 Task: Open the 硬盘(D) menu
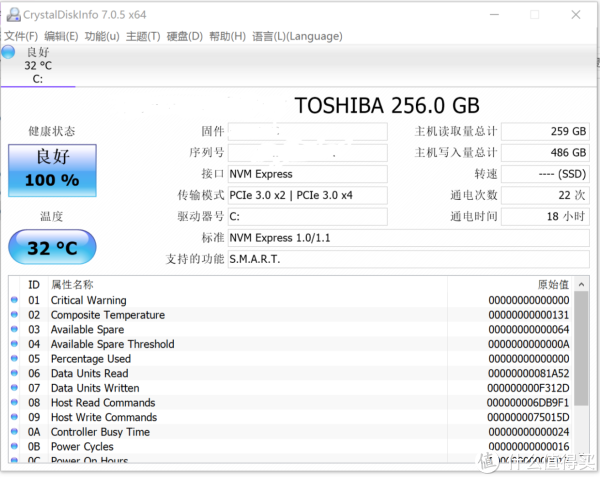pyautogui.click(x=184, y=36)
